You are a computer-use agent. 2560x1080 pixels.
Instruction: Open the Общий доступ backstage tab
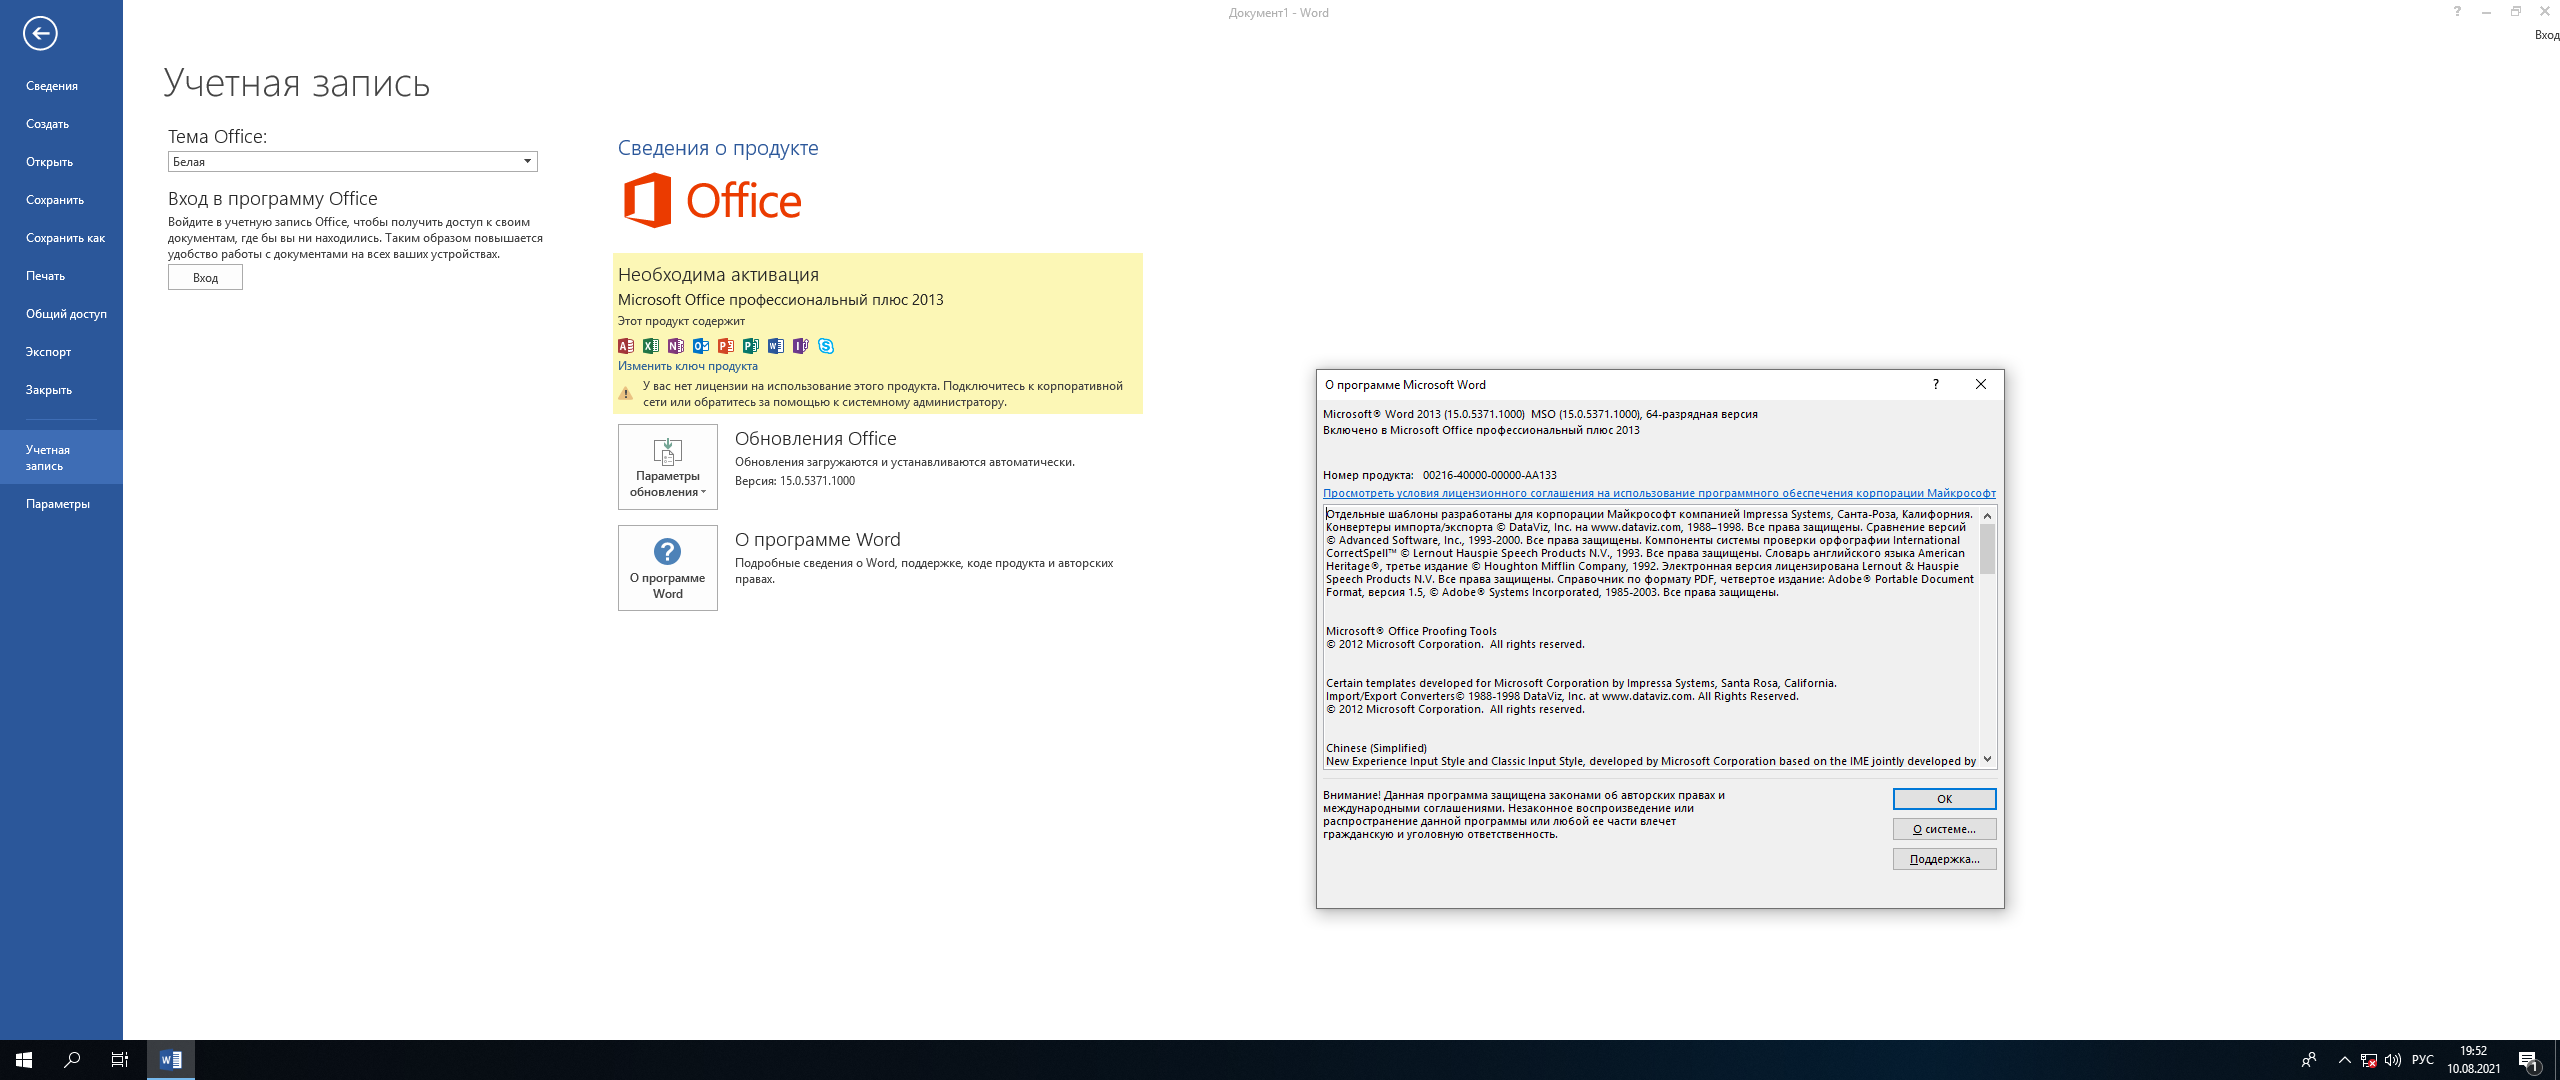tap(61, 314)
